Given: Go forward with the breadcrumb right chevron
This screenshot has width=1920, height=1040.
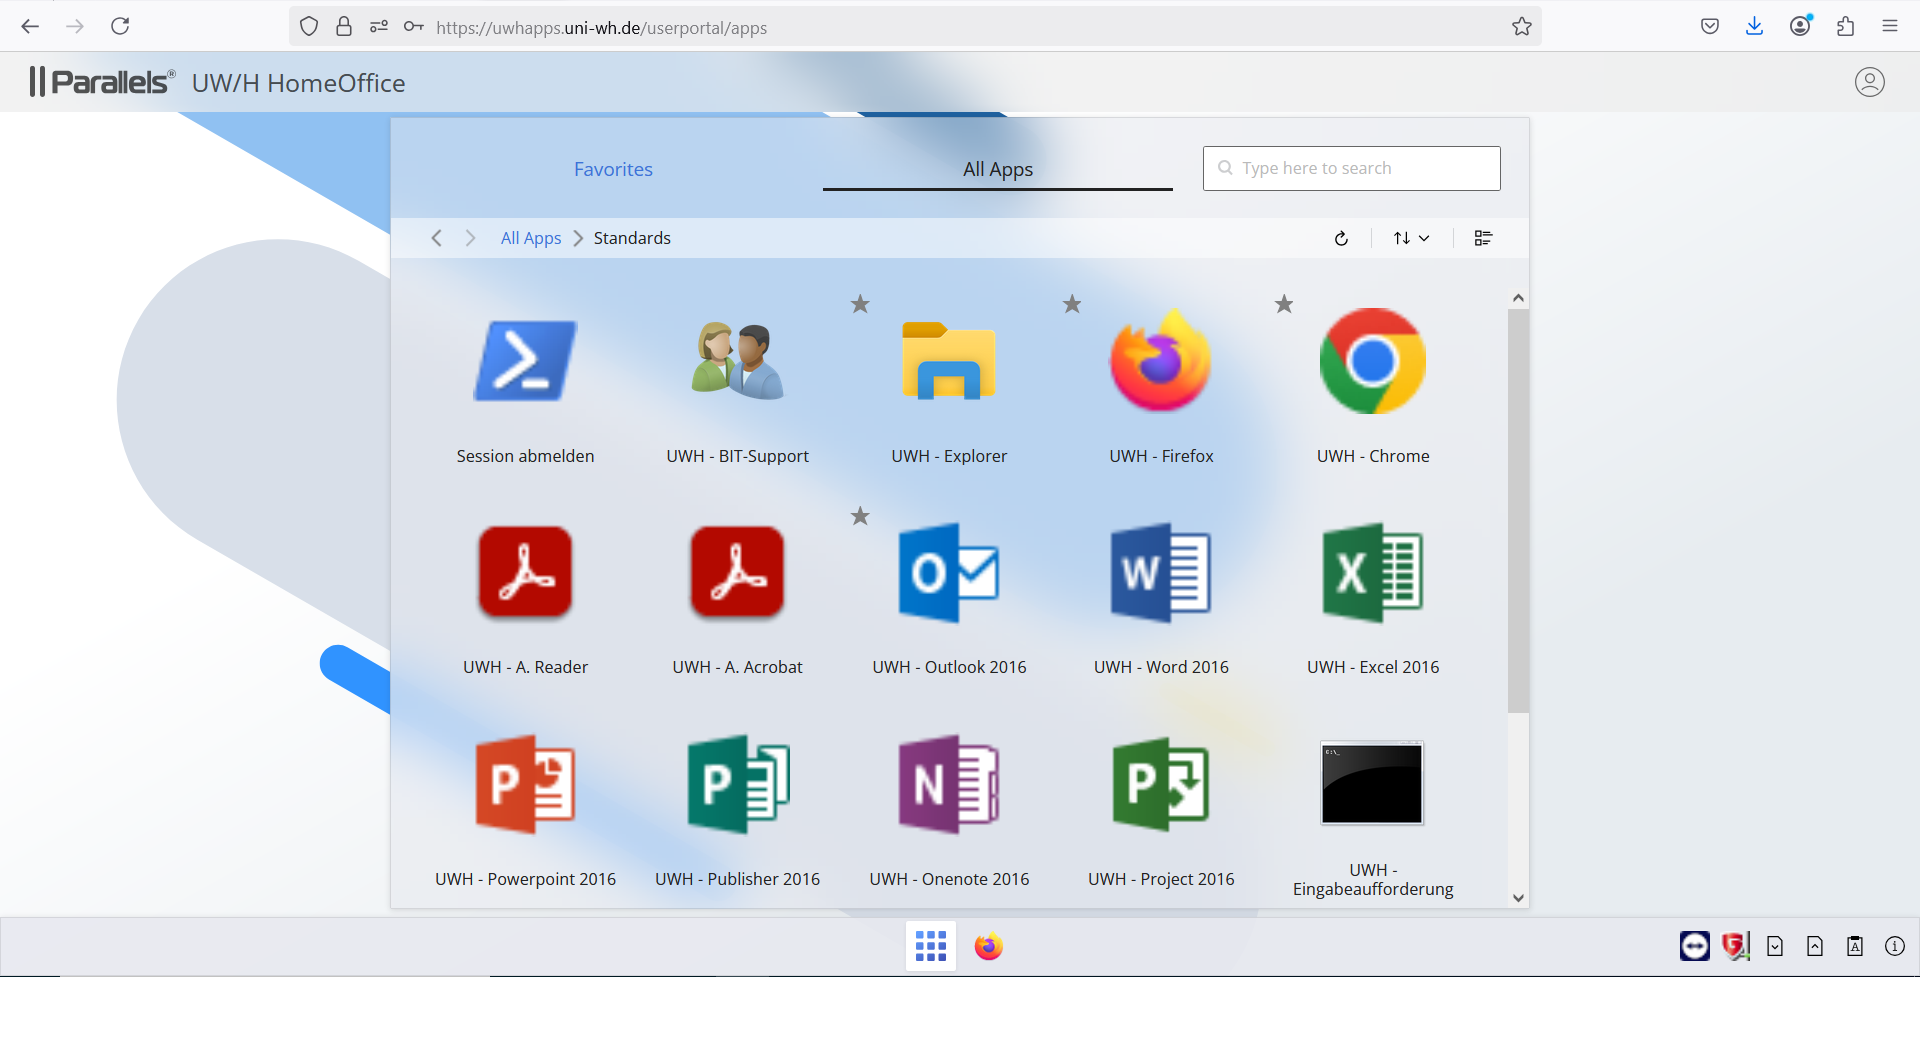Looking at the screenshot, I should coord(470,238).
